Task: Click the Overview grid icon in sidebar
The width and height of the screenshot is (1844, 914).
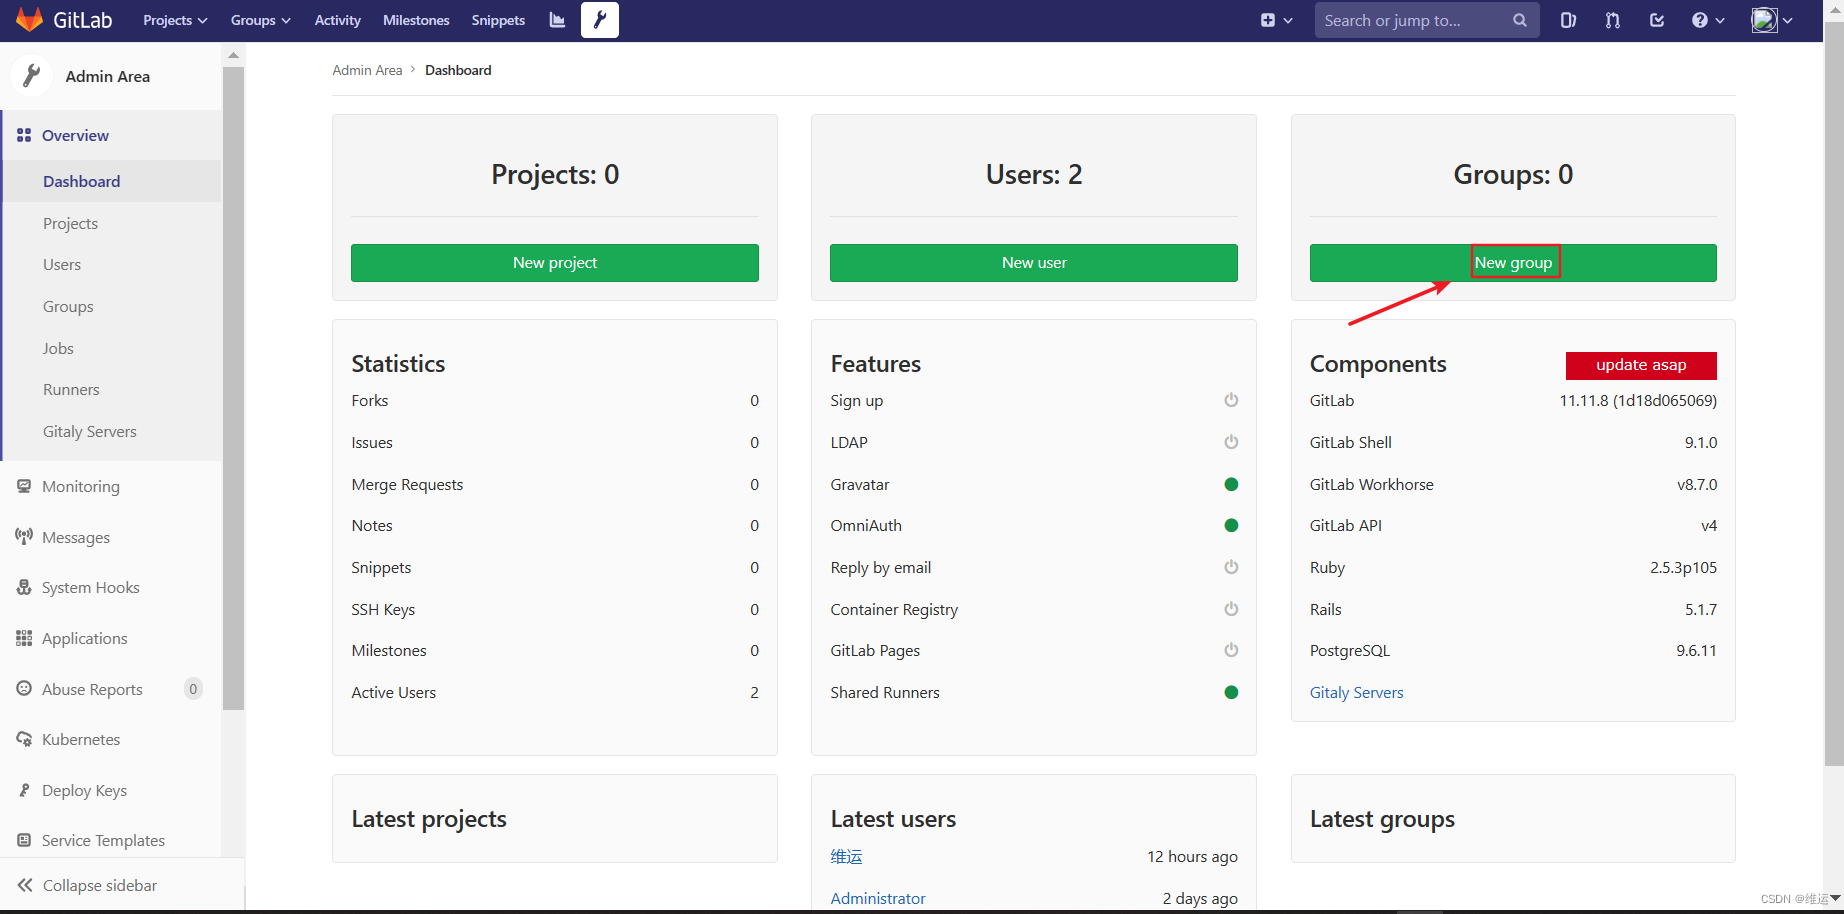Action: point(24,135)
